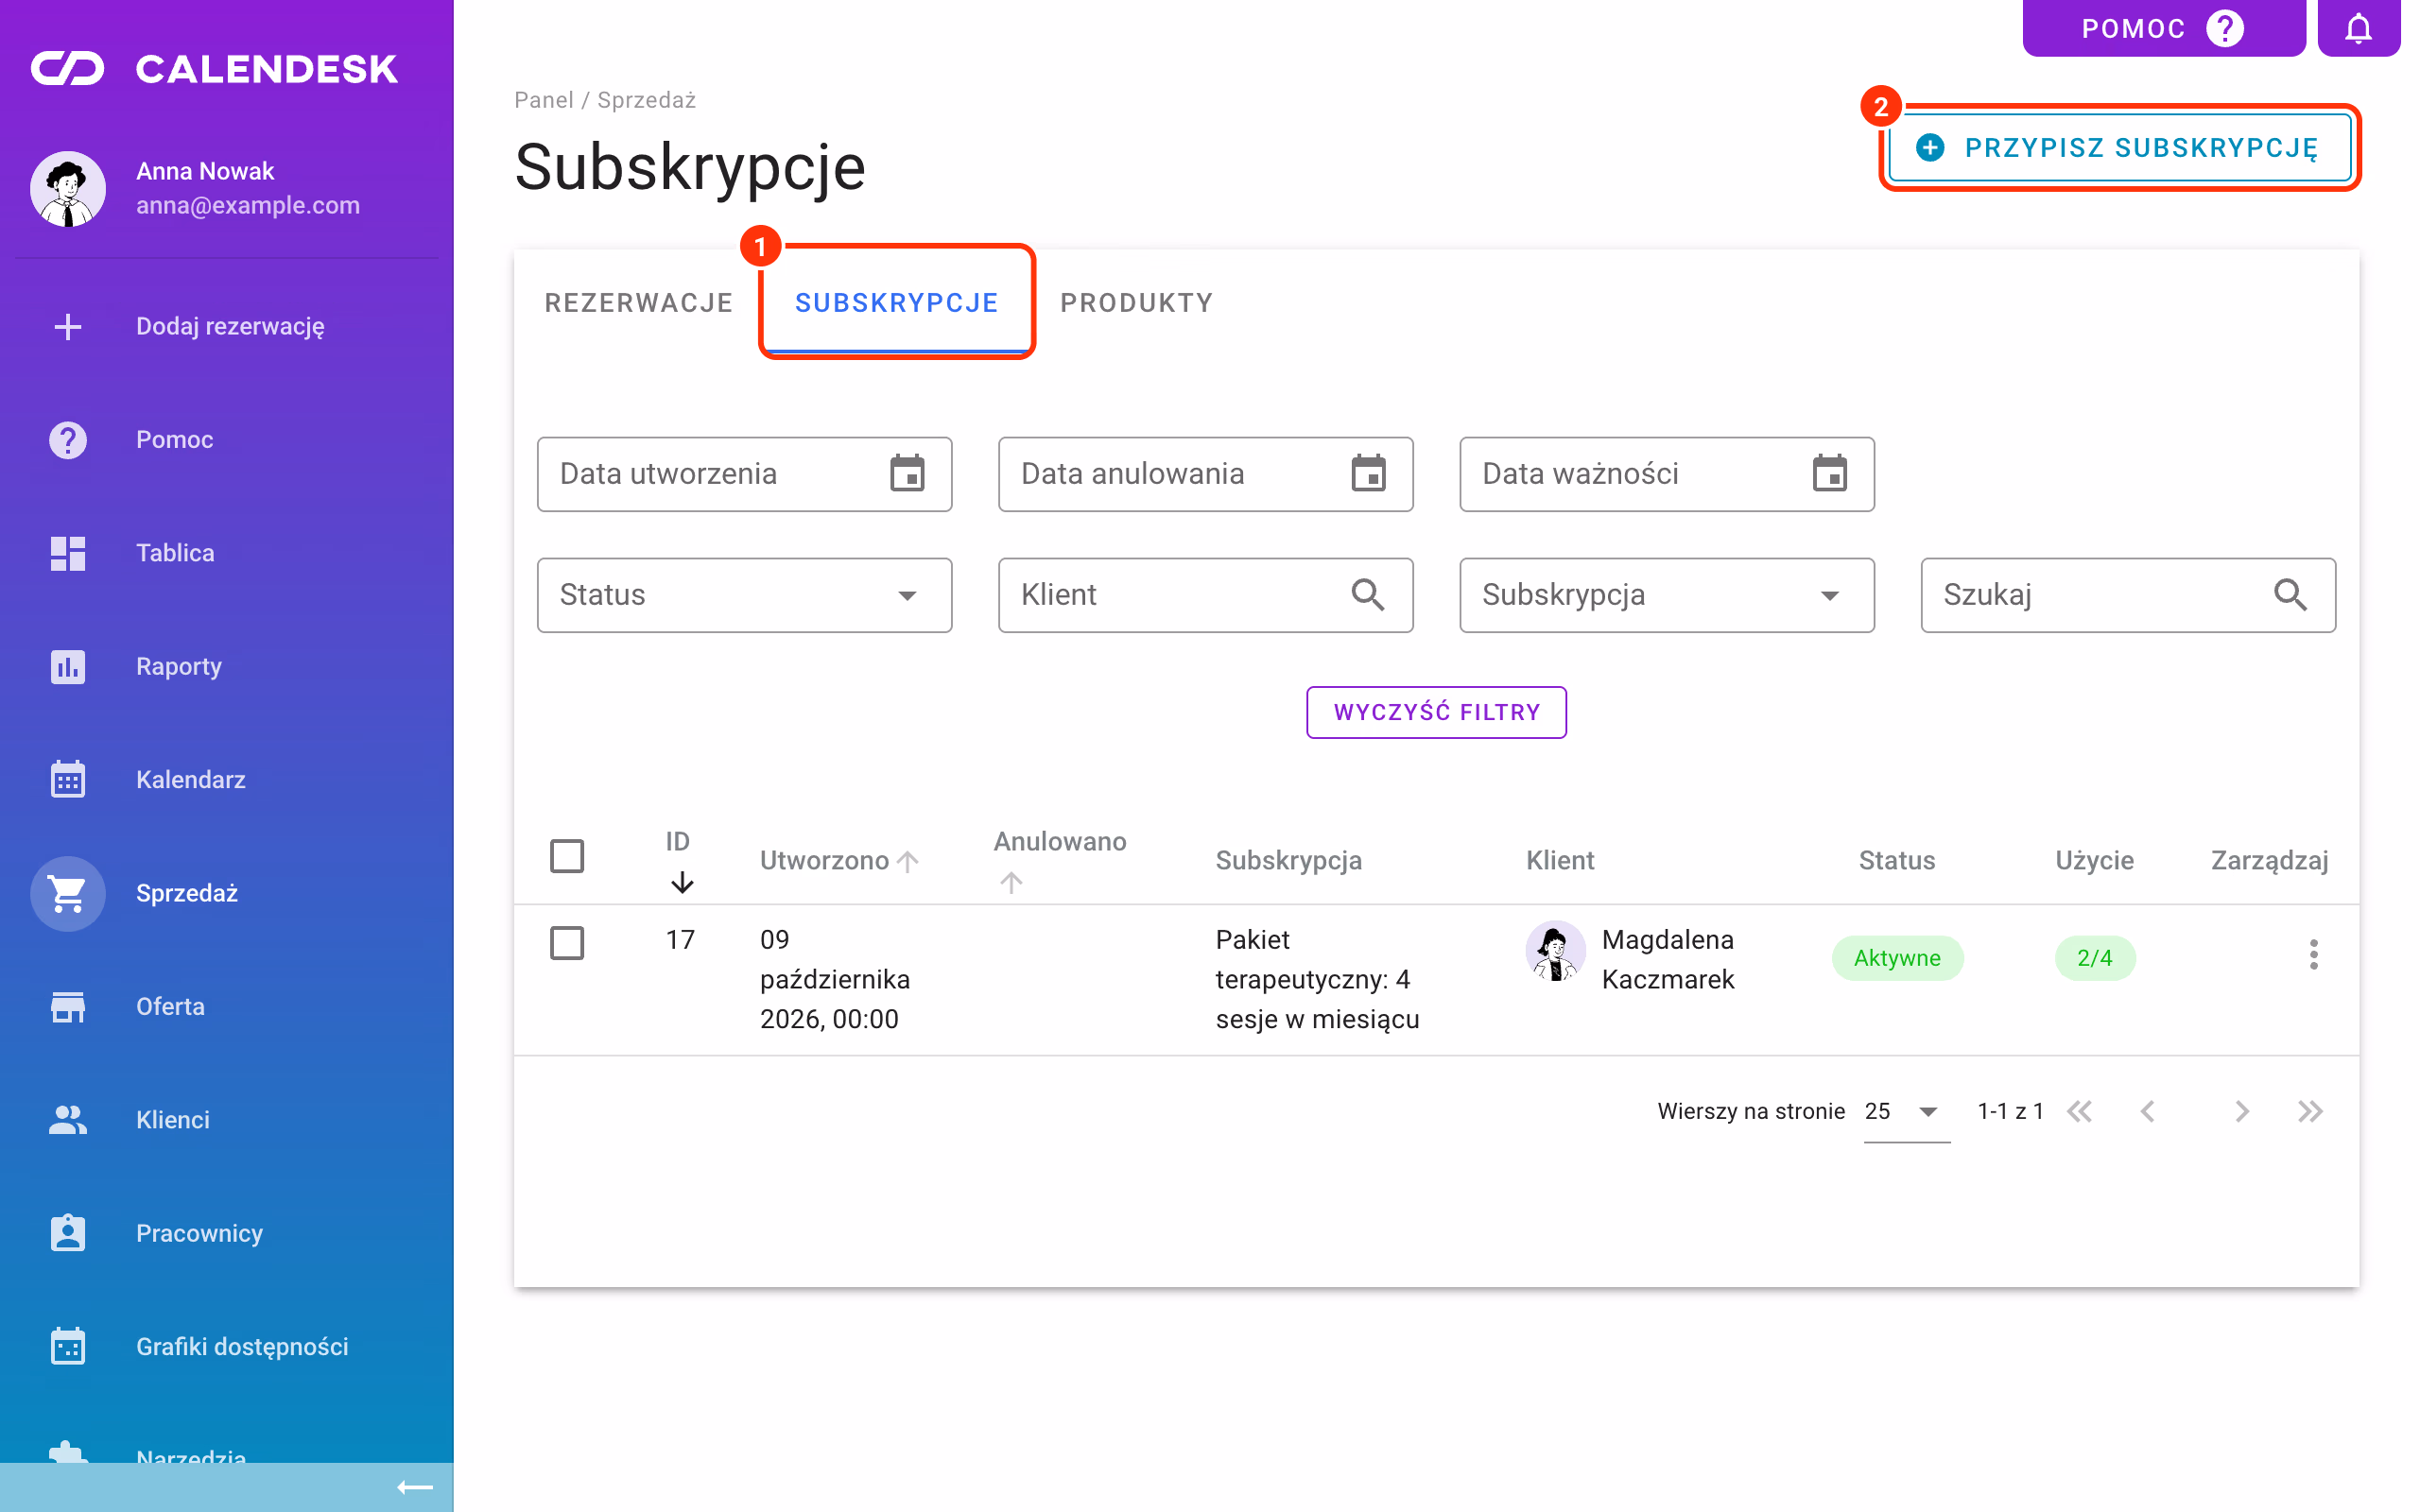The height and width of the screenshot is (1512, 2420).
Task: Click the notifications bell icon
Action: click(x=2358, y=28)
